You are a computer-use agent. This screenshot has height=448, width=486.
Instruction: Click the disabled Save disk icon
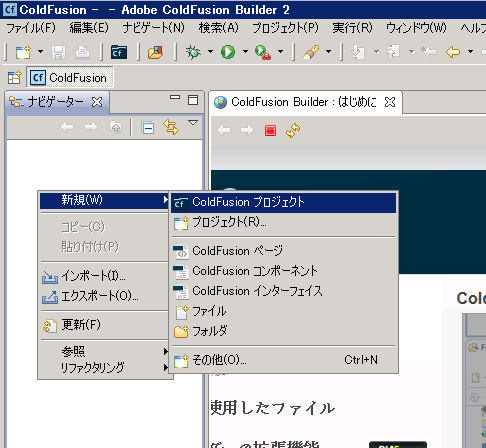[58, 52]
